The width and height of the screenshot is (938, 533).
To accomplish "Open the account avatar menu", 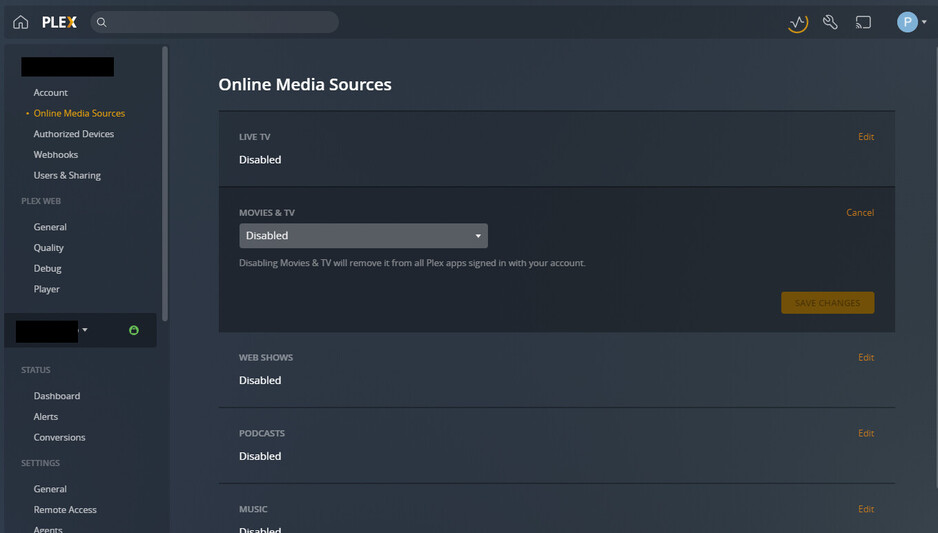I will pos(911,22).
